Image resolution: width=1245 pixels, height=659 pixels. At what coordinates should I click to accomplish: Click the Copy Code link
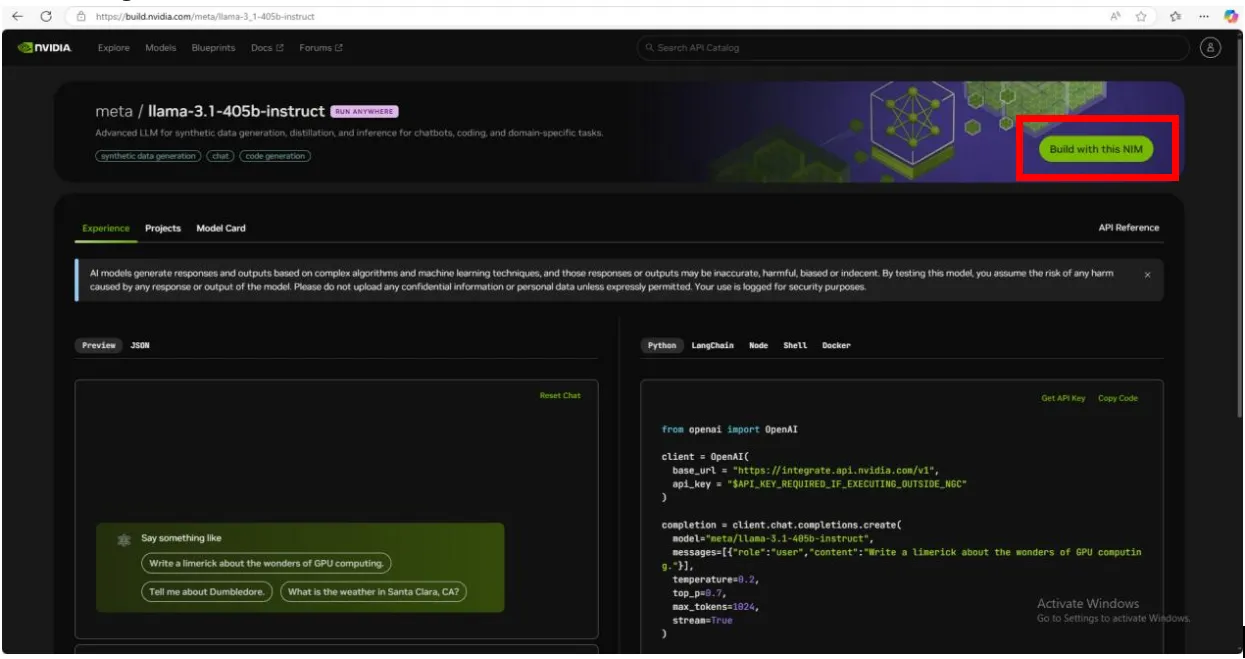tap(1118, 398)
